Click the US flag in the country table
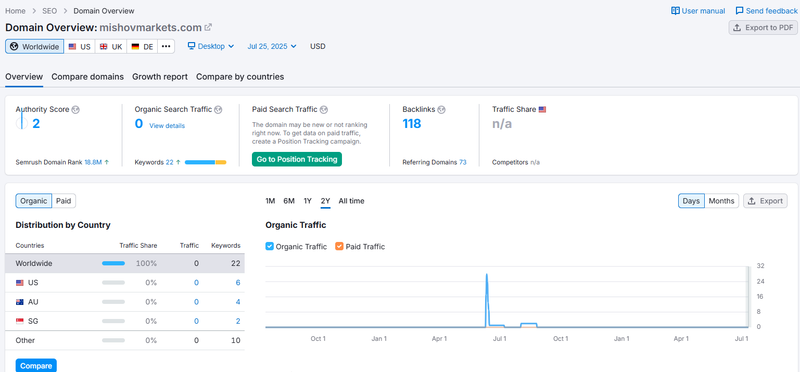The width and height of the screenshot is (800, 372). (20, 283)
